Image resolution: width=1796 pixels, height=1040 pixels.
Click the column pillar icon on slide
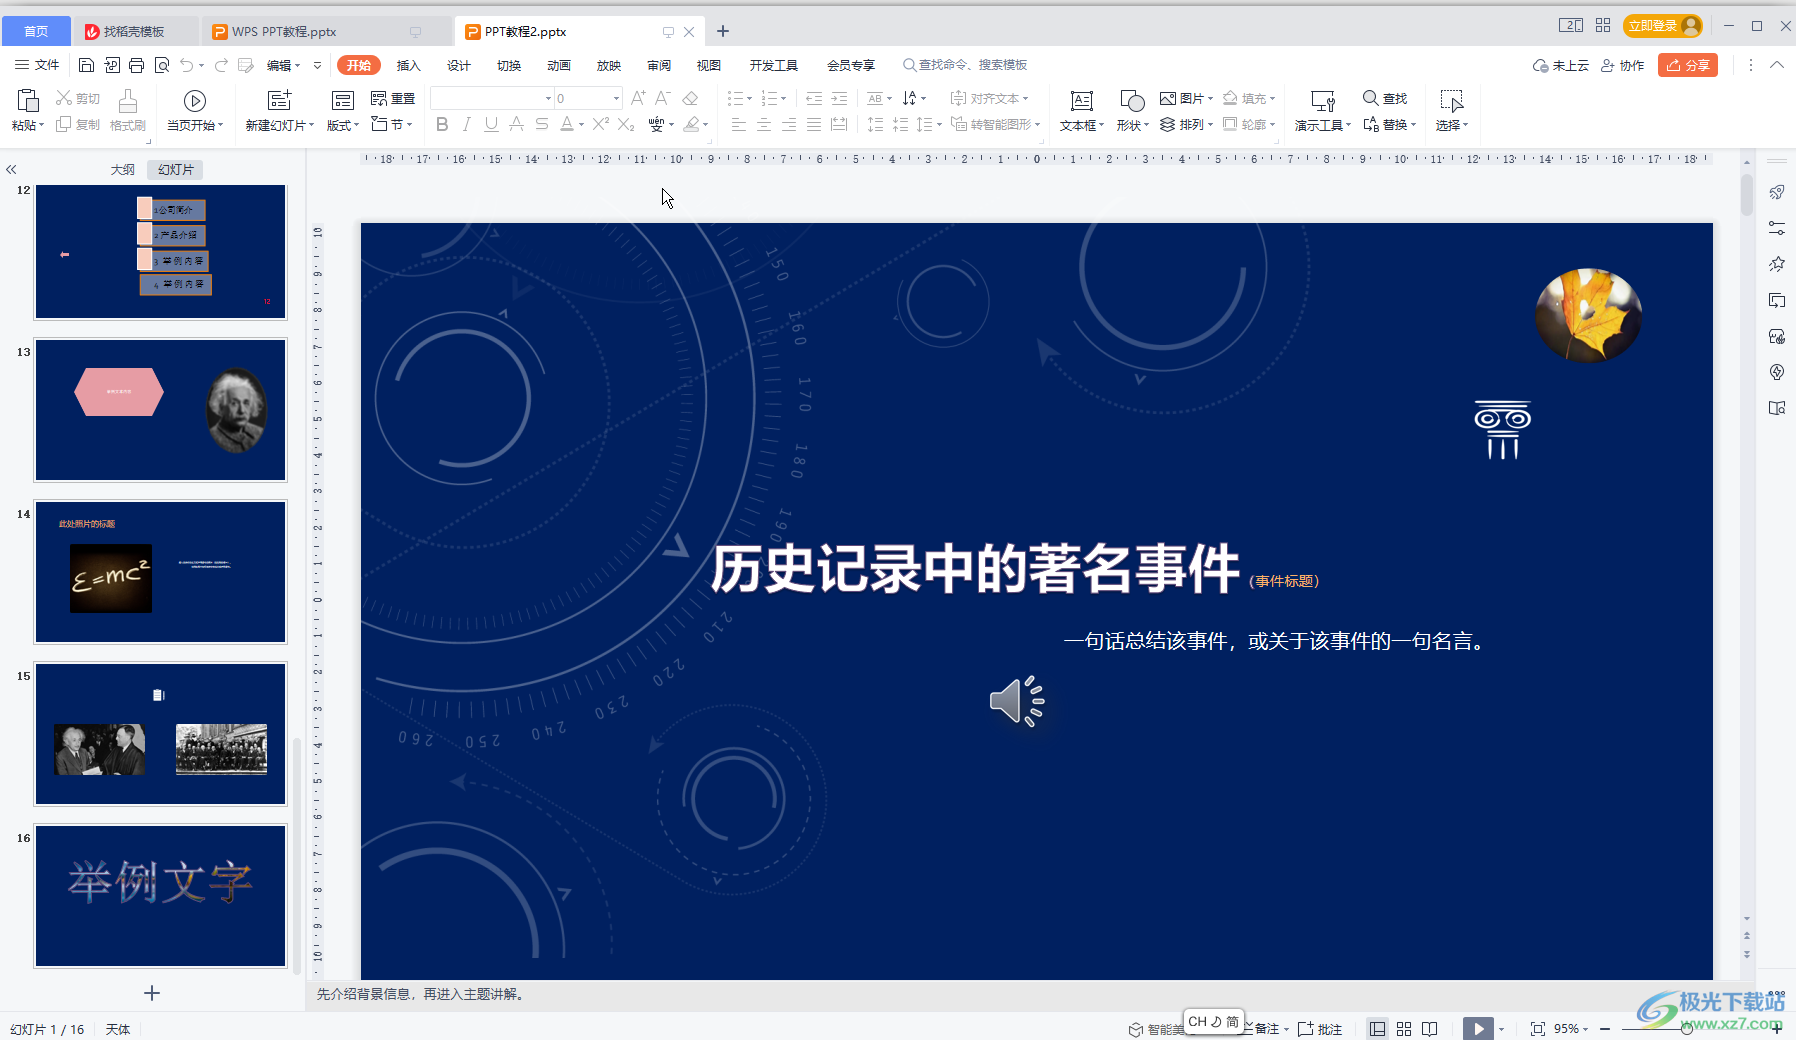(x=1502, y=430)
